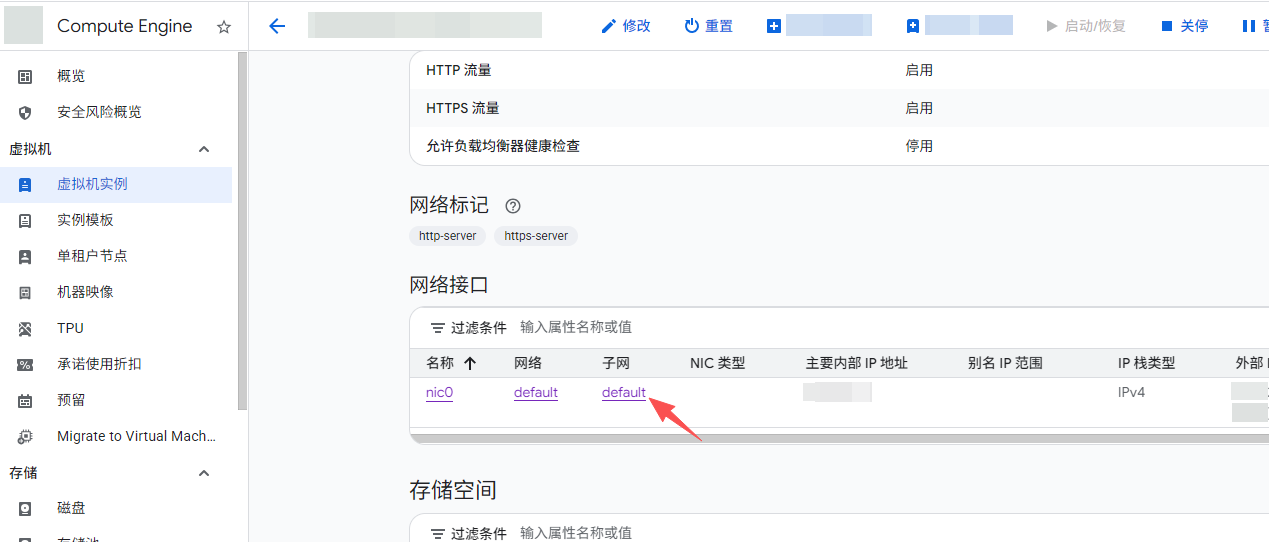This screenshot has width=1269, height=542.
Task: Click the https-server network tag chip
Action: coord(536,236)
